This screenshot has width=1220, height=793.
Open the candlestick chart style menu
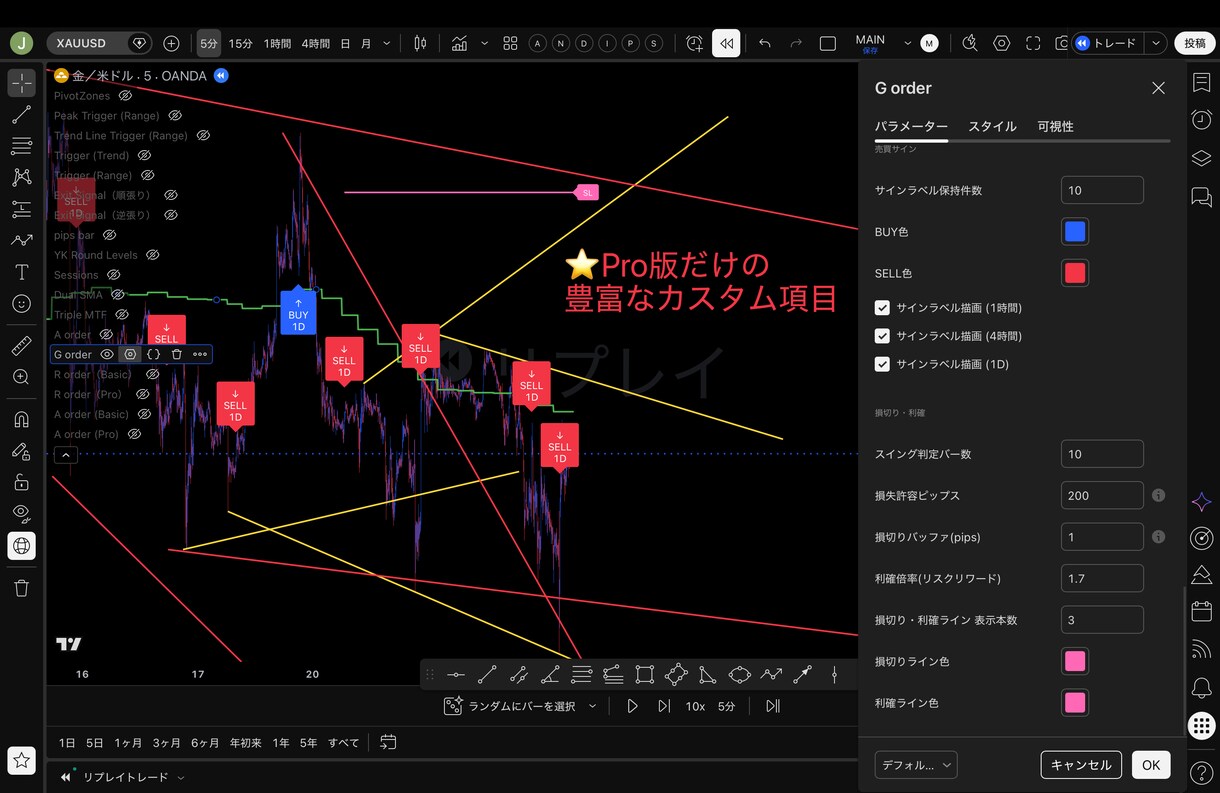point(420,43)
